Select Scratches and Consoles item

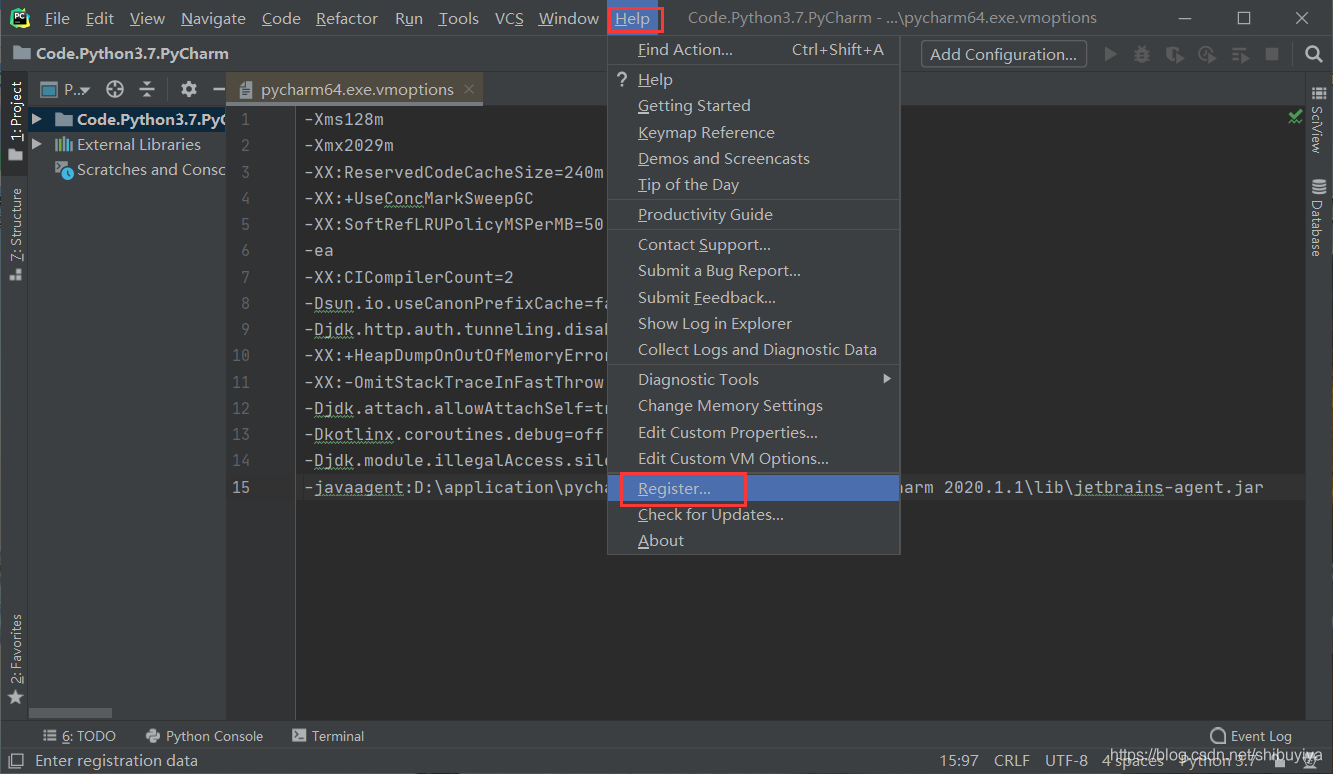(x=141, y=170)
